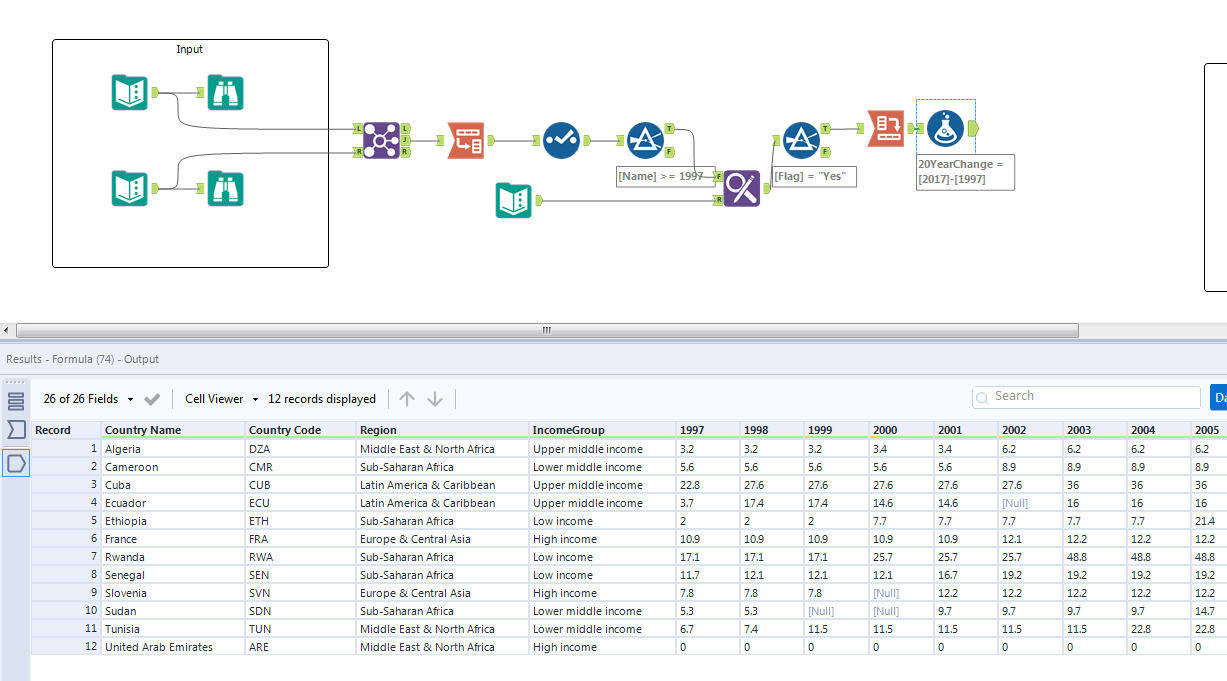Select the blue checkmark cleansing tool
The height and width of the screenshot is (681, 1227).
[561, 140]
